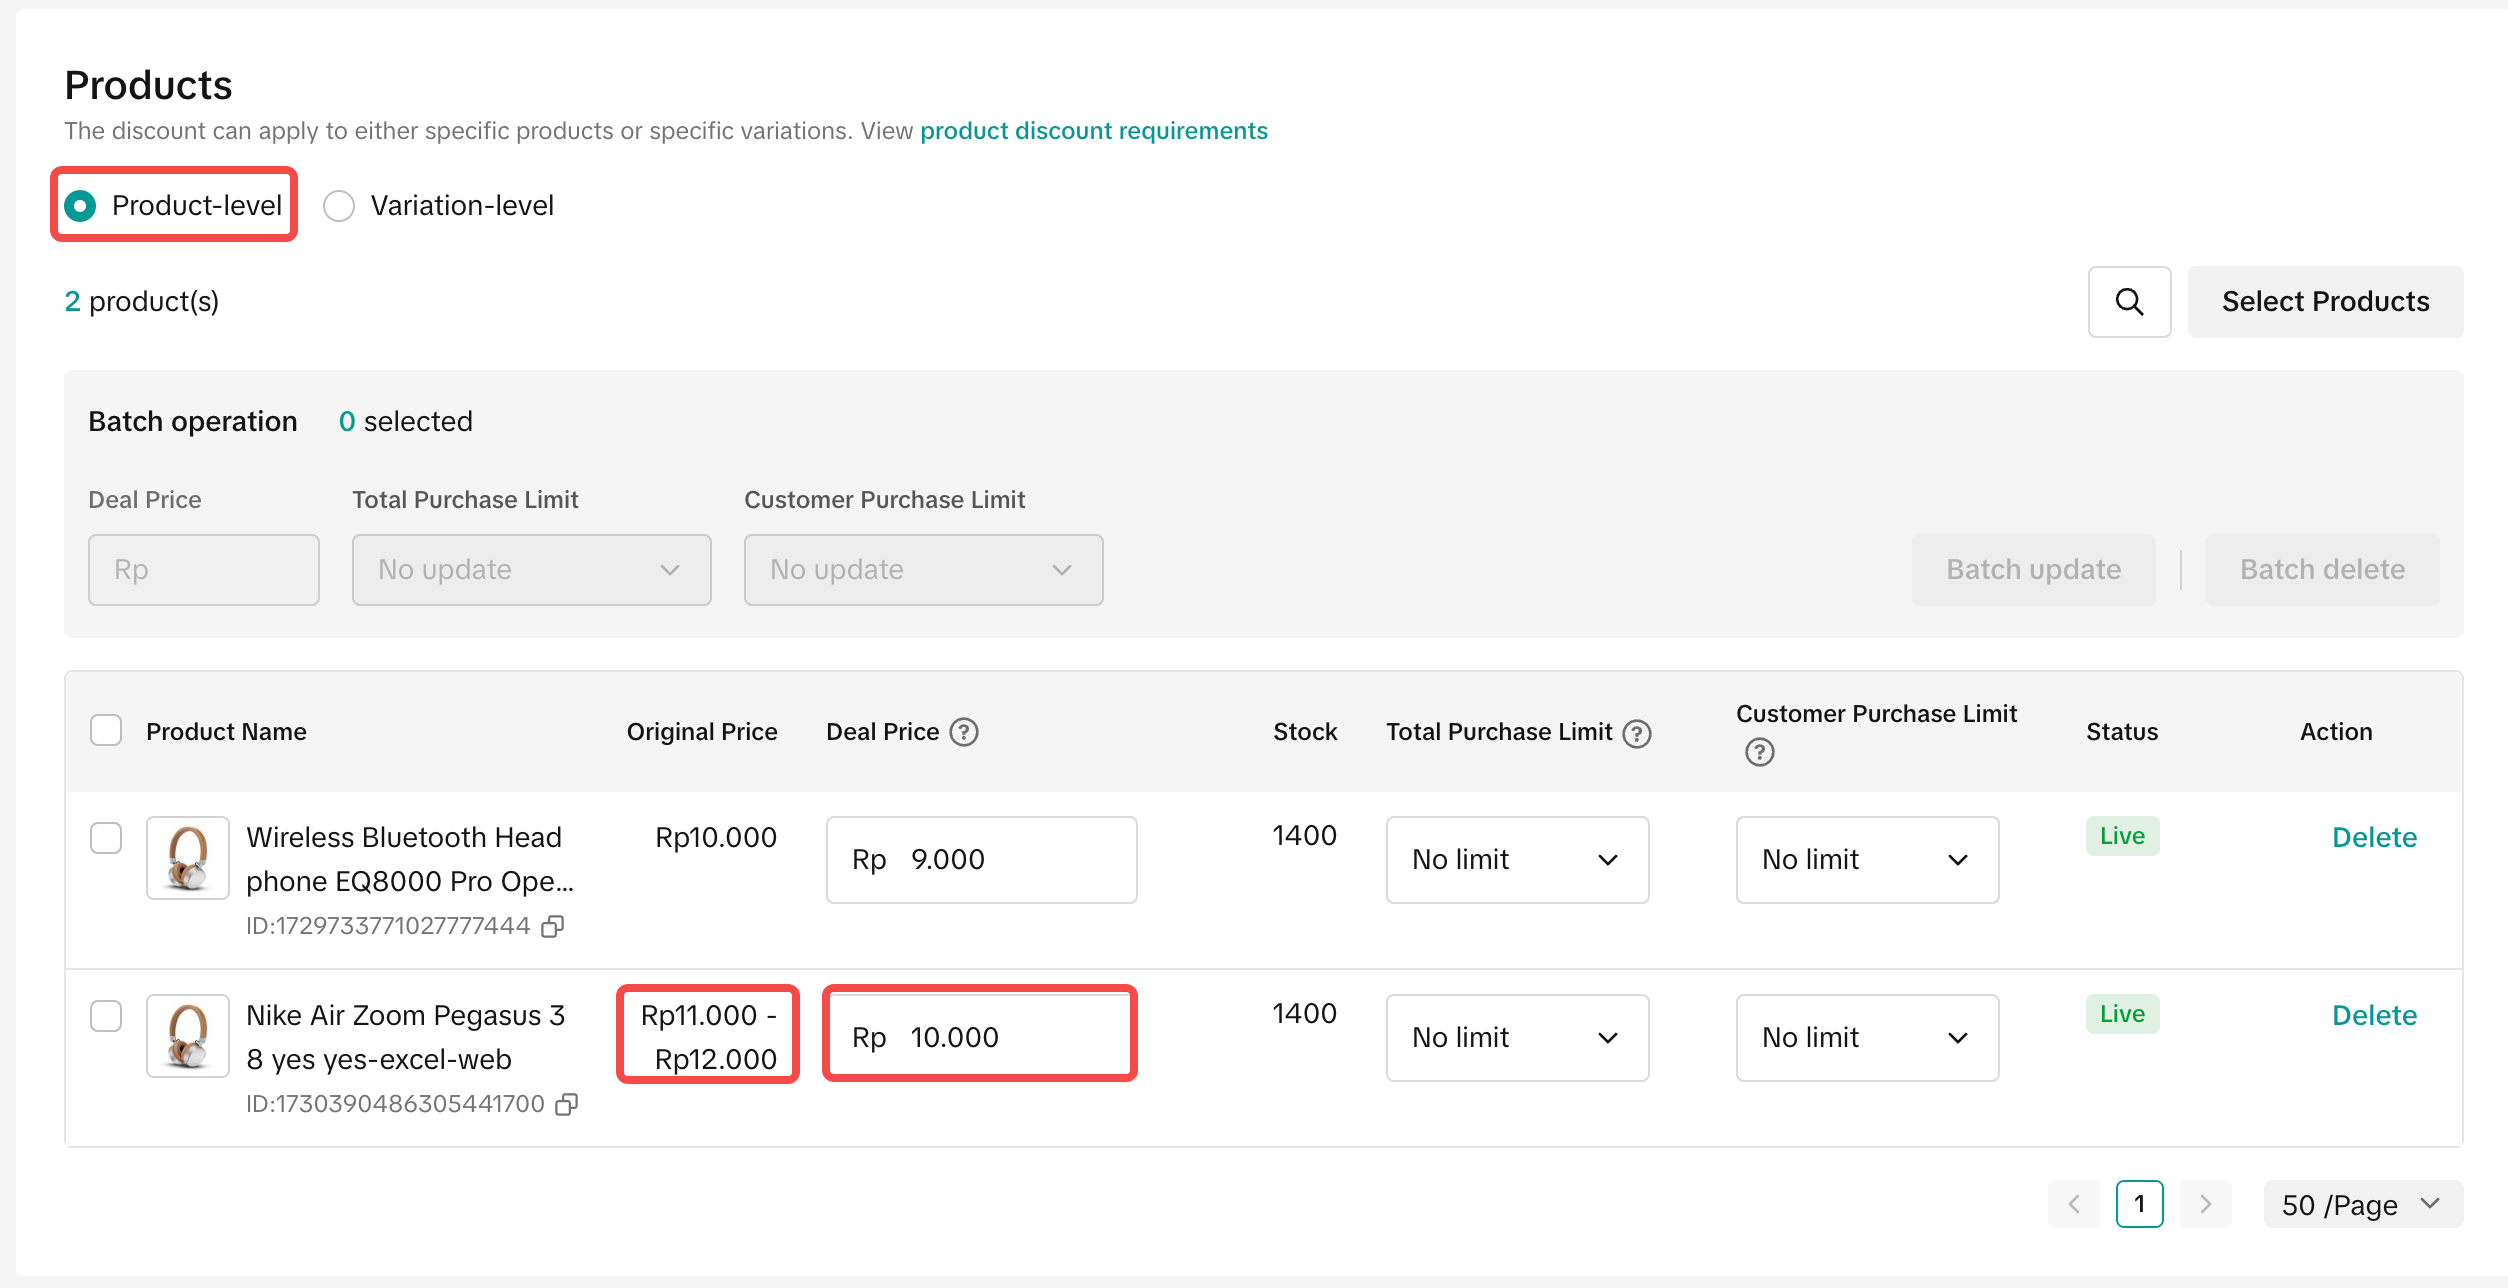The image size is (2508, 1288).
Task: Go to the next page arrow
Action: [x=2205, y=1204]
